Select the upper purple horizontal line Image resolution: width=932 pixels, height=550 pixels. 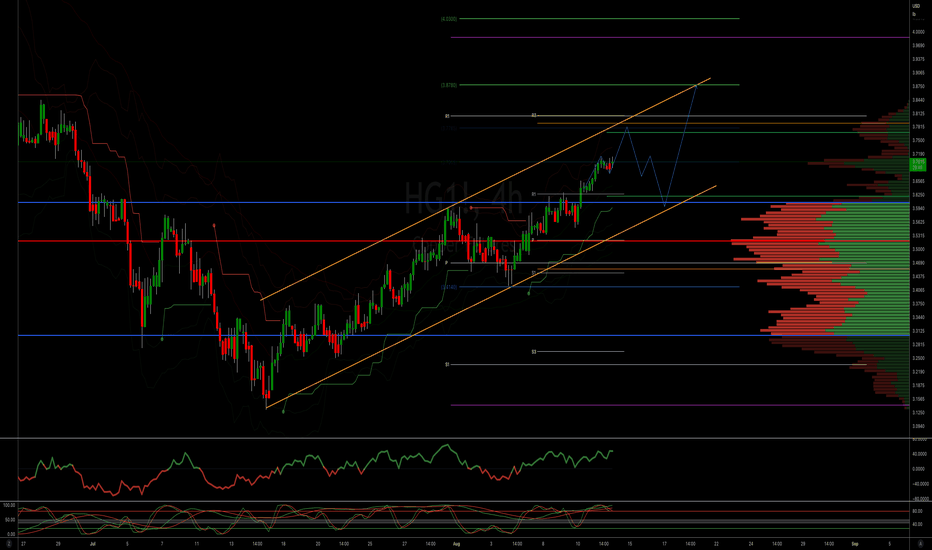(680, 37)
